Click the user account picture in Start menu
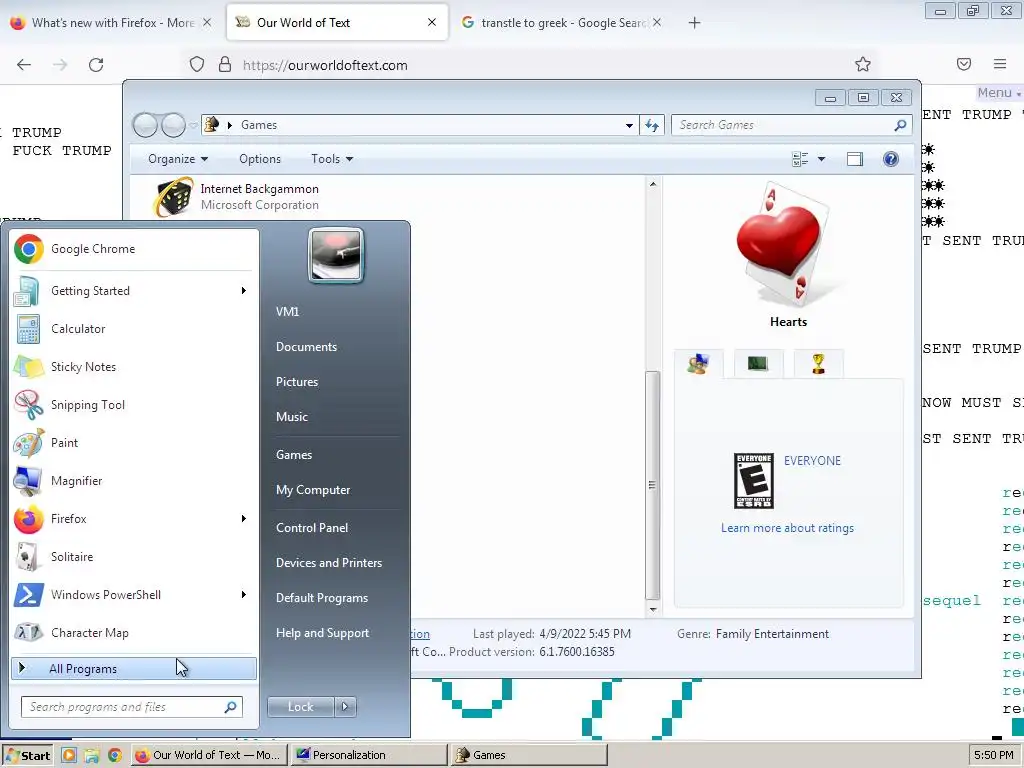Viewport: 1024px width, 768px height. click(x=336, y=255)
